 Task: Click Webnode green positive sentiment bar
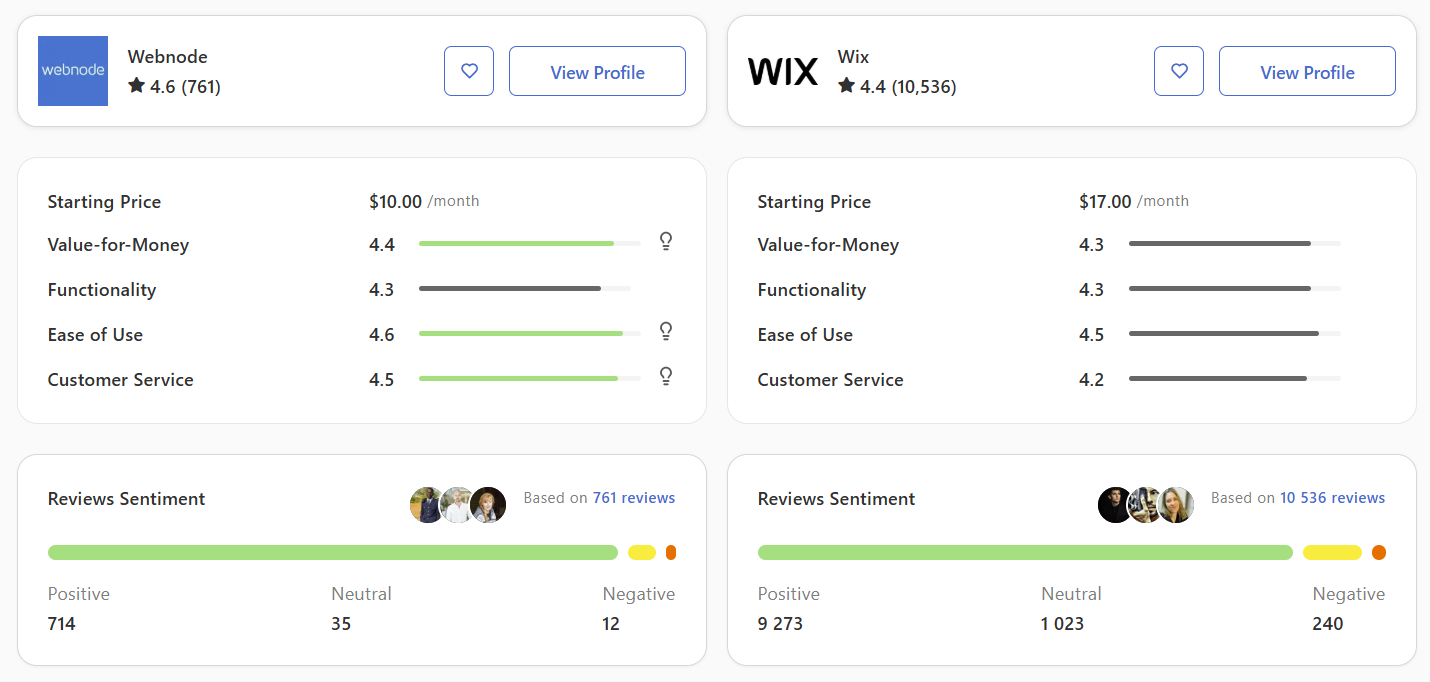(333, 552)
